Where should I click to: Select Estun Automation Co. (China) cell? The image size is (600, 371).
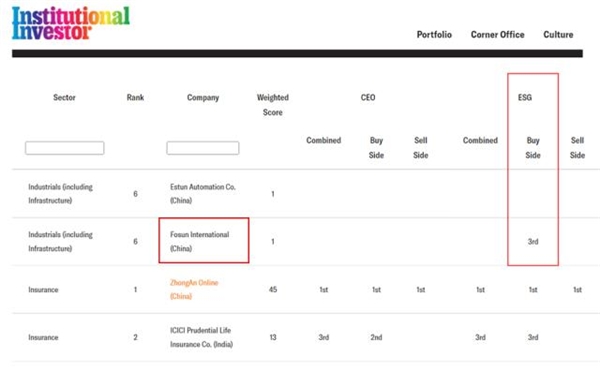[x=203, y=194]
